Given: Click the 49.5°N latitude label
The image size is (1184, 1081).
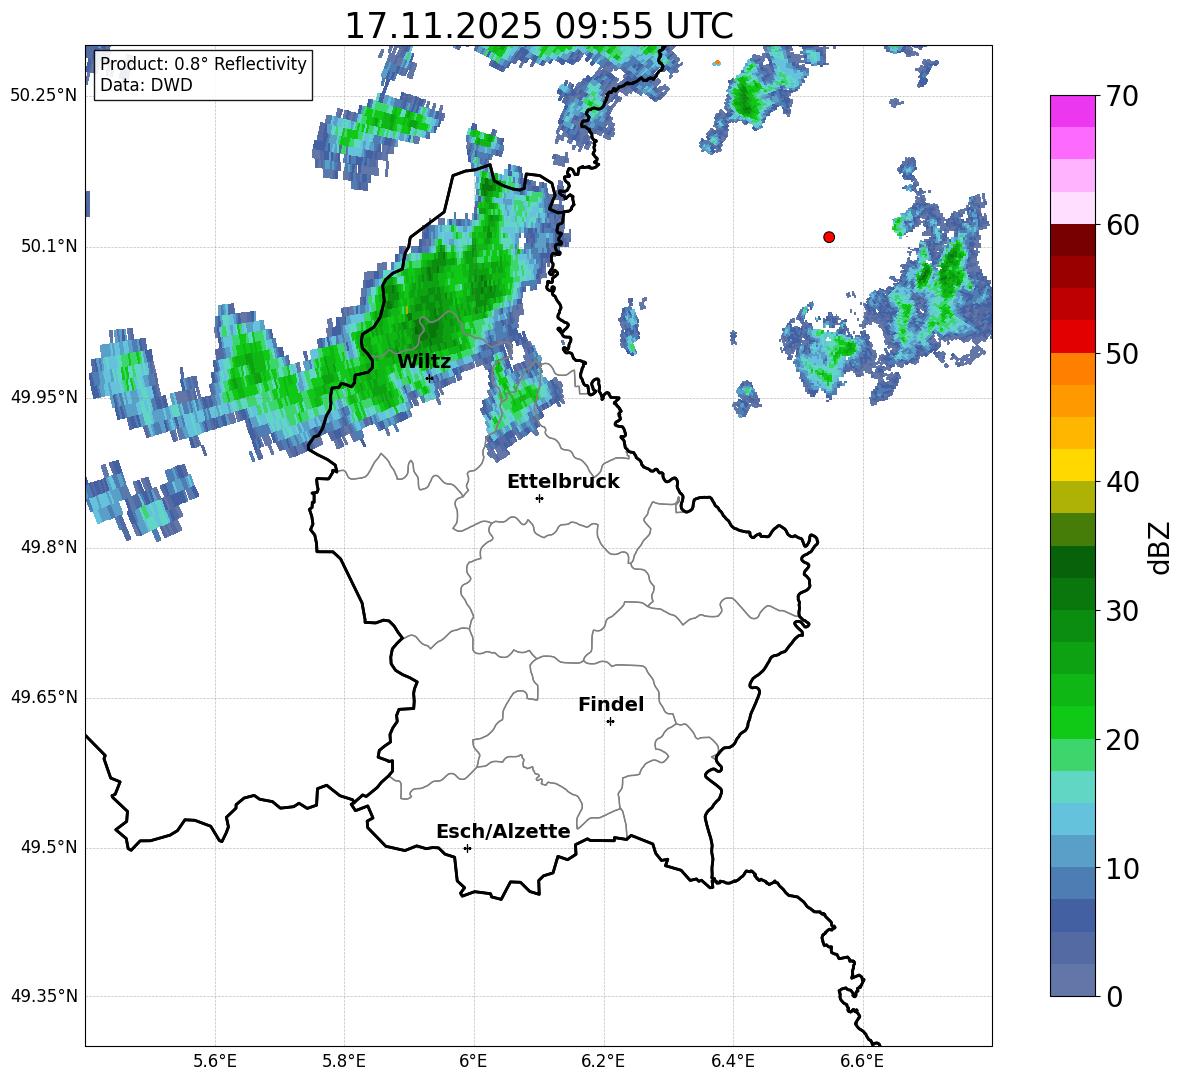Looking at the screenshot, I should 49,847.
